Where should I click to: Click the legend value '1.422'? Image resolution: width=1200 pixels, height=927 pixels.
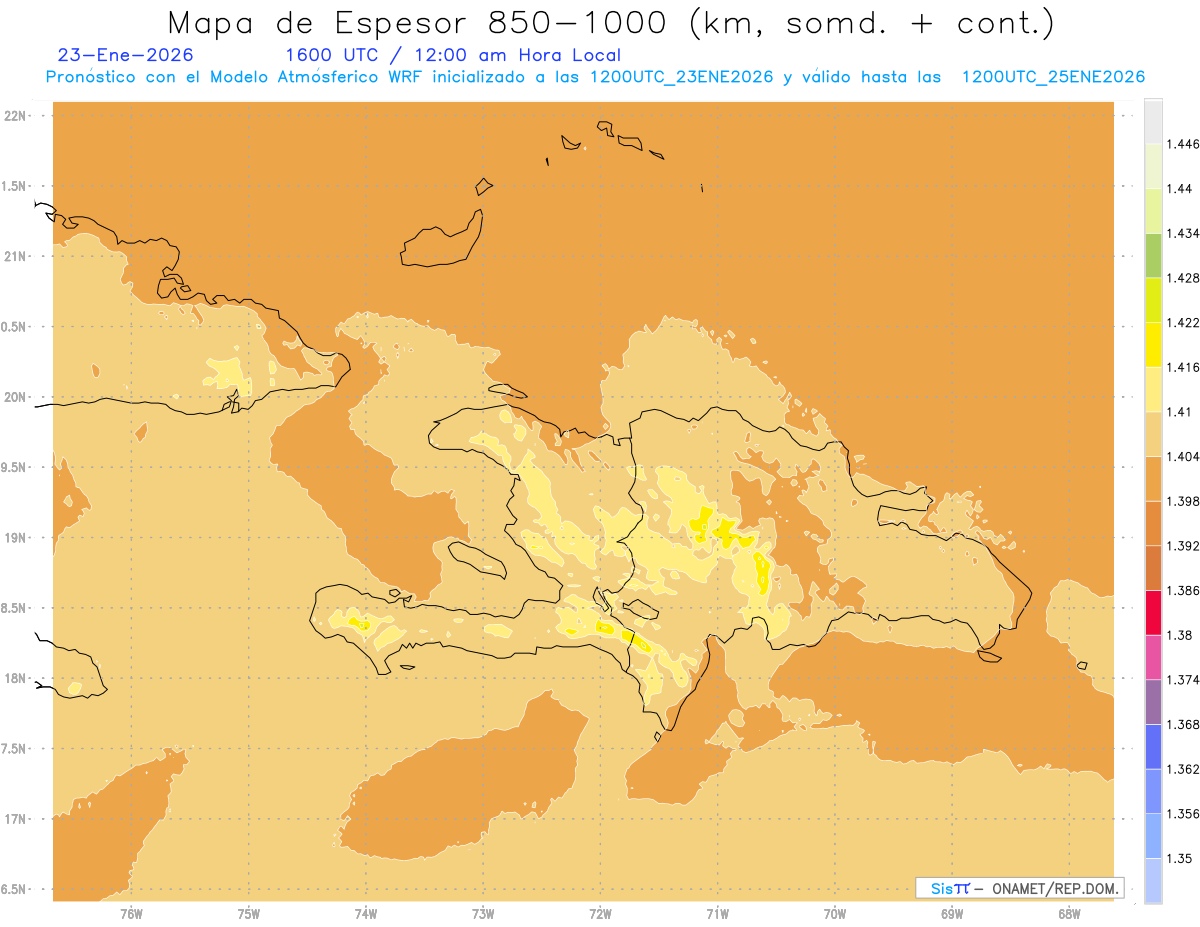pyautogui.click(x=1185, y=322)
